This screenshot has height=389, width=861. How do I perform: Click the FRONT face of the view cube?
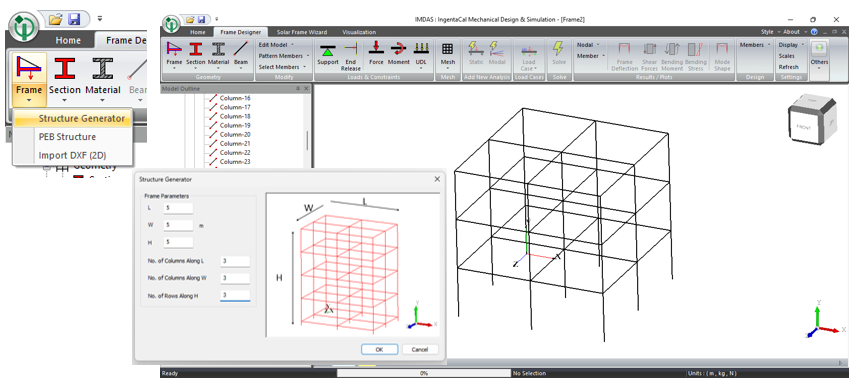tap(803, 127)
